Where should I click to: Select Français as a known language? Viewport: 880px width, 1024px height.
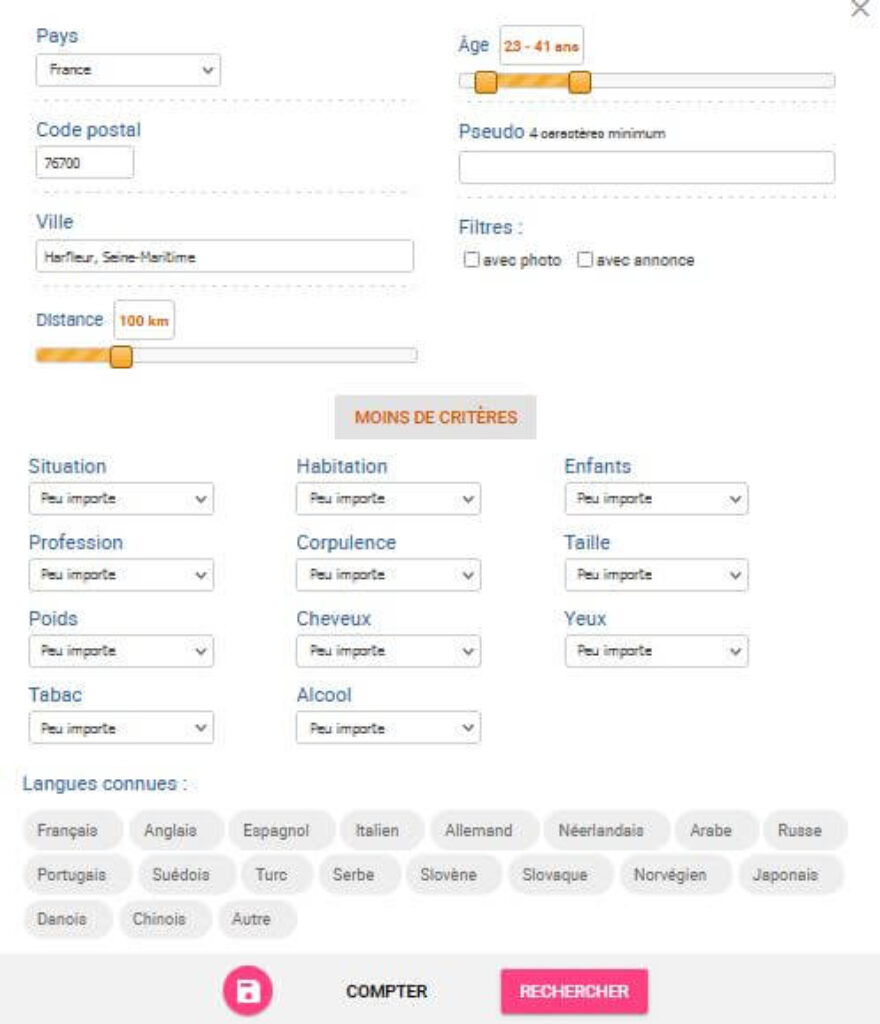pos(66,830)
